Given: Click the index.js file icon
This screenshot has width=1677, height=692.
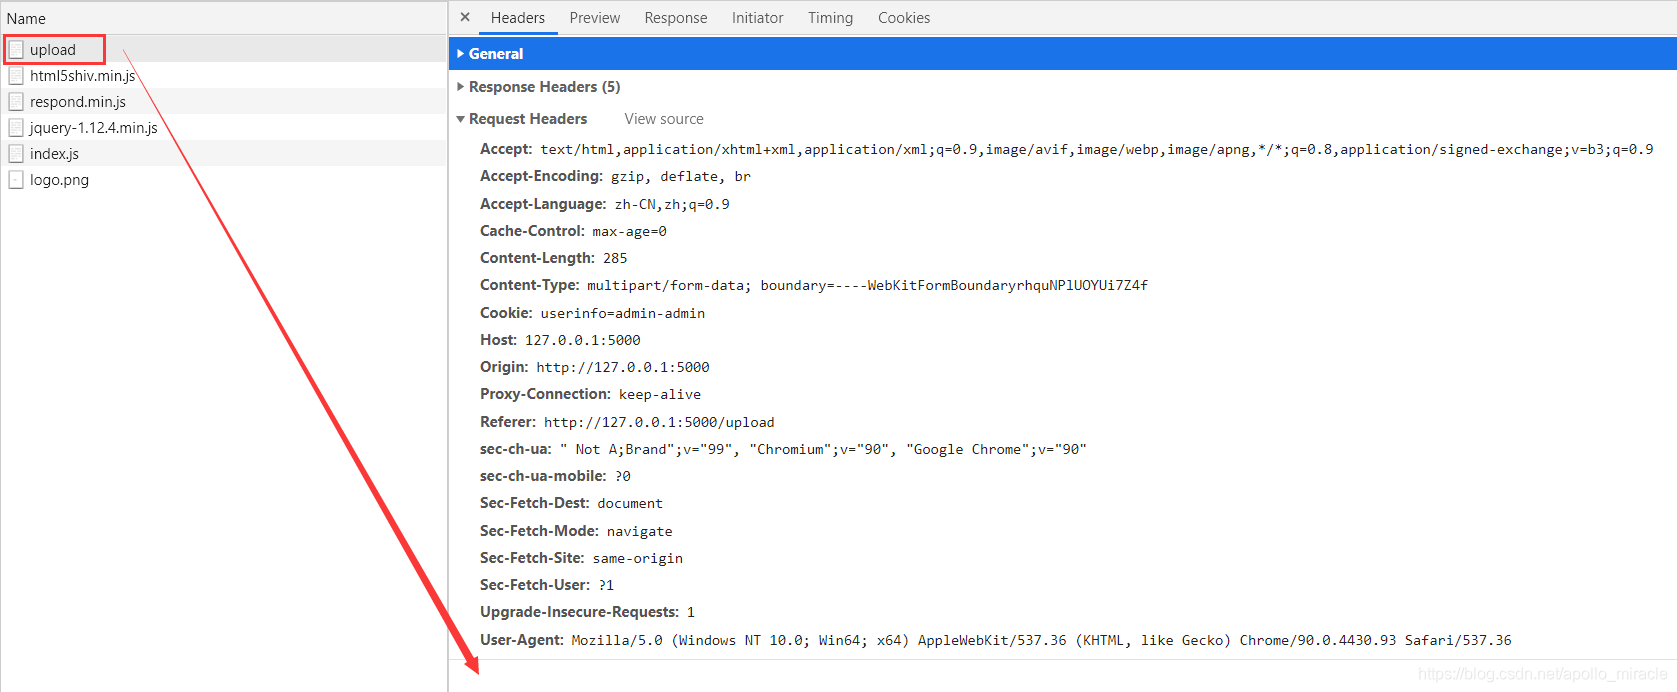Looking at the screenshot, I should coord(16,154).
